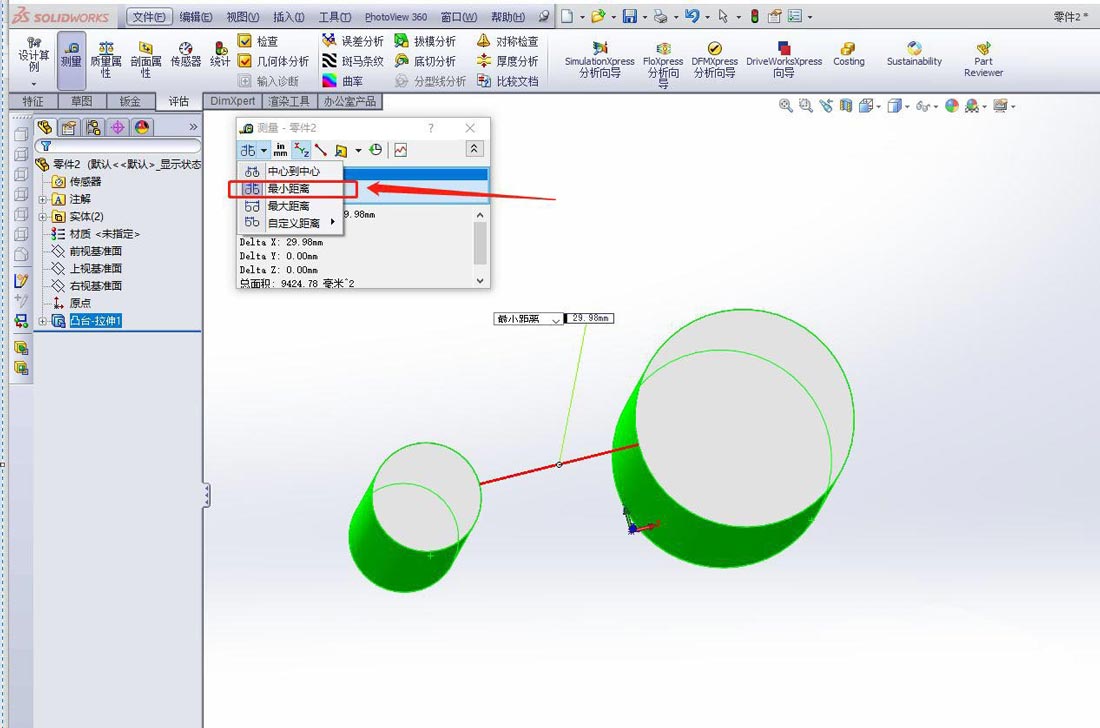Expand the 实体(2) solid bodies node
The height and width of the screenshot is (728, 1100).
coord(43,217)
